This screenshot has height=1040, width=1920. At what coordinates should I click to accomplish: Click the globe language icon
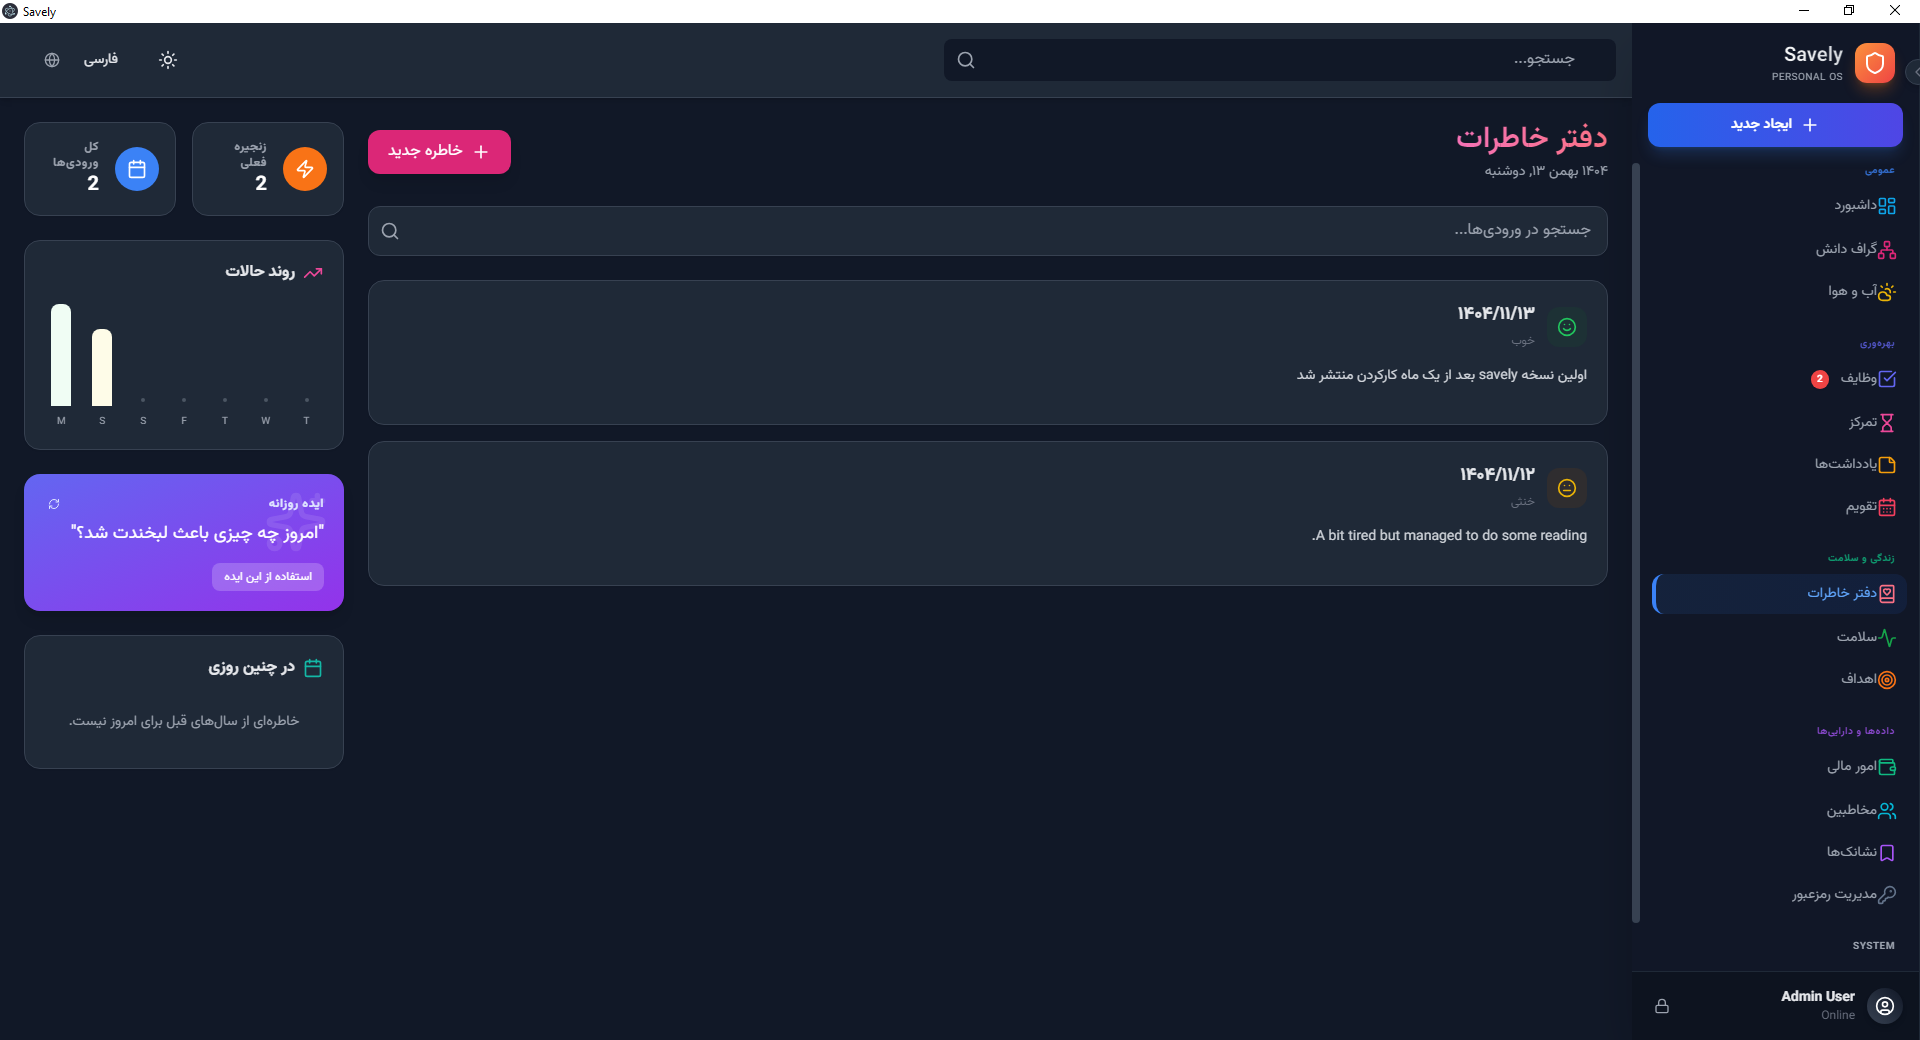[x=52, y=60]
